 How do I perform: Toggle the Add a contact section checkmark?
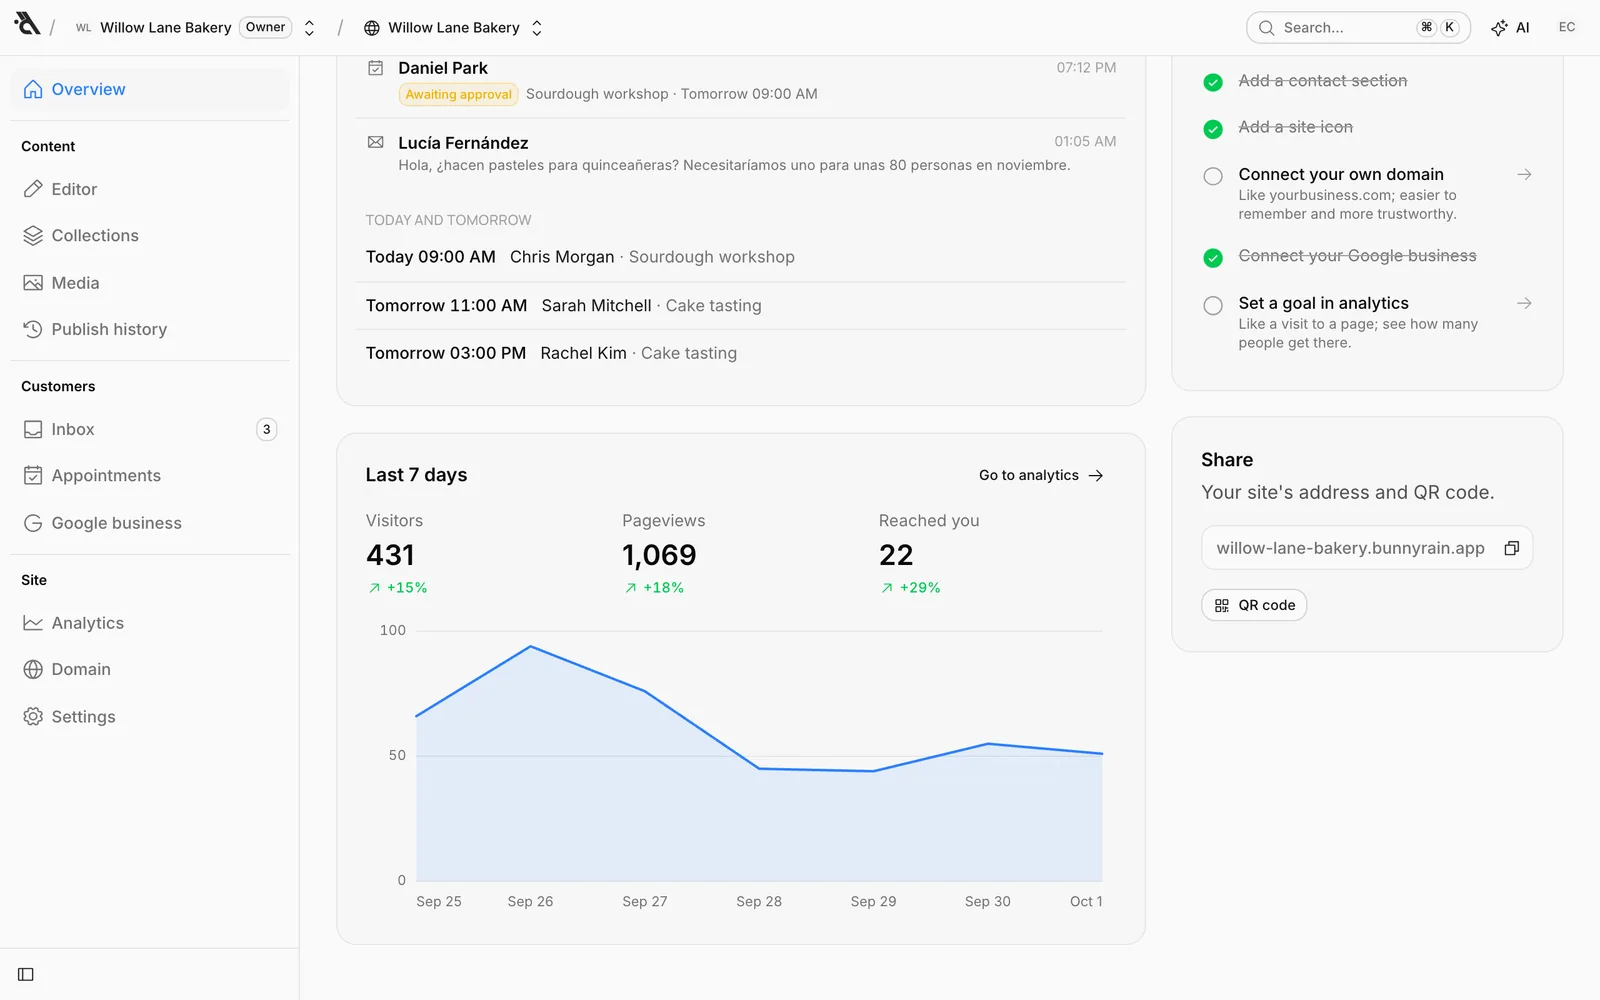point(1213,82)
